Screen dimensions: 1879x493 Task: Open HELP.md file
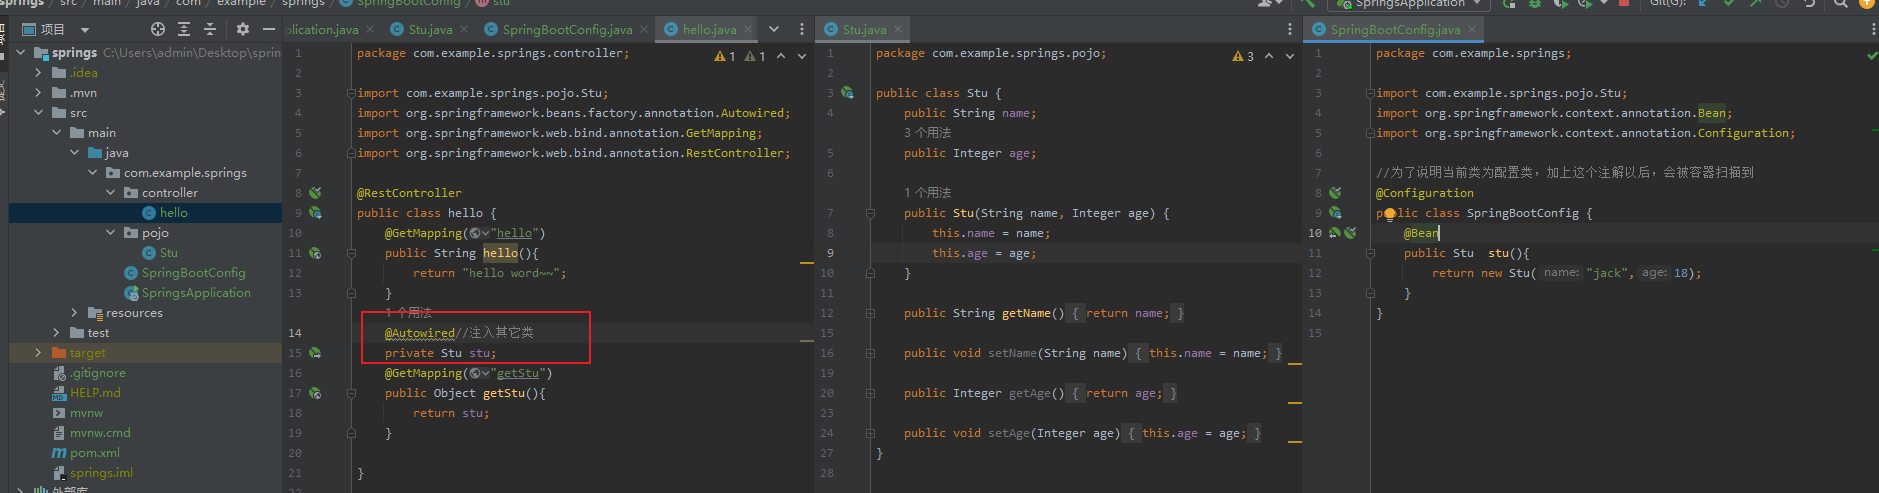[86, 392]
